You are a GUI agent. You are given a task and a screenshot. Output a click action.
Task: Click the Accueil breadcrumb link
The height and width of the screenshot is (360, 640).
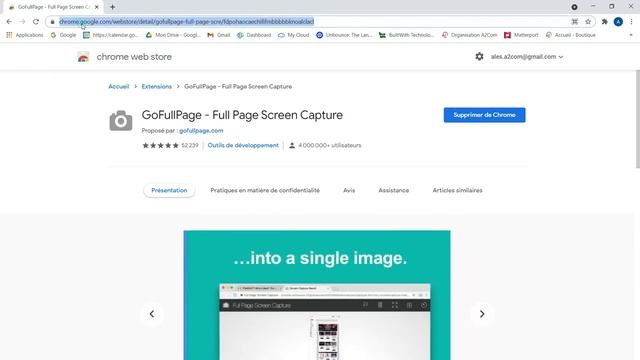[x=118, y=87]
